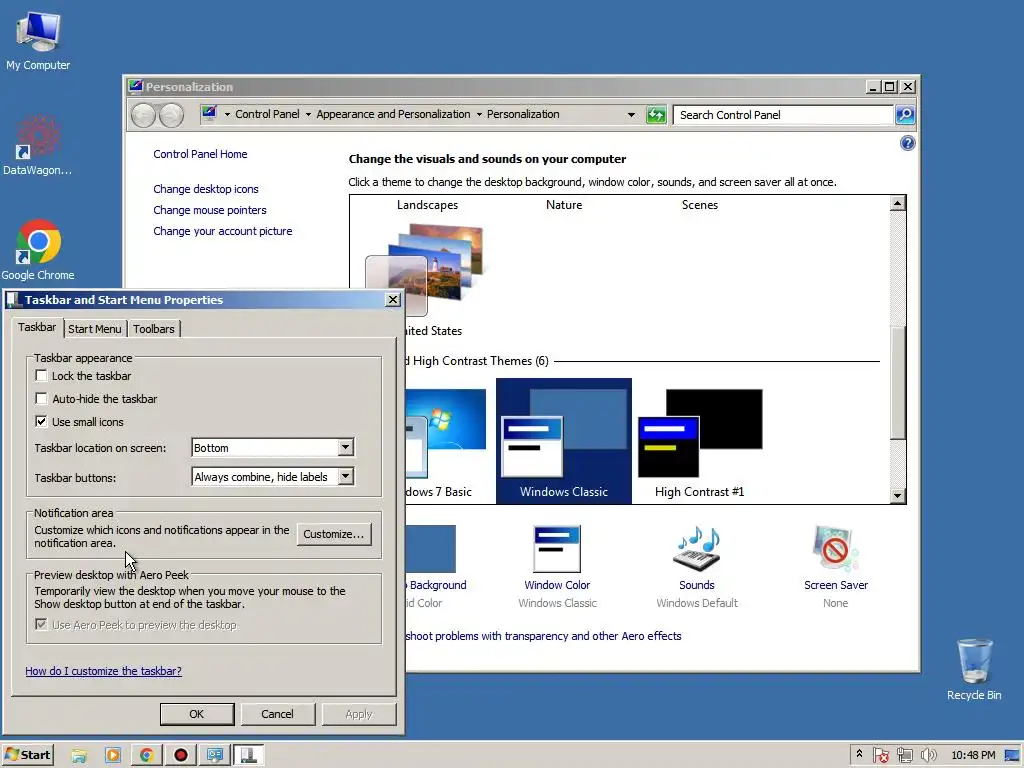The image size is (1024, 768).
Task: Open Chrome from the taskbar
Action: click(x=147, y=756)
